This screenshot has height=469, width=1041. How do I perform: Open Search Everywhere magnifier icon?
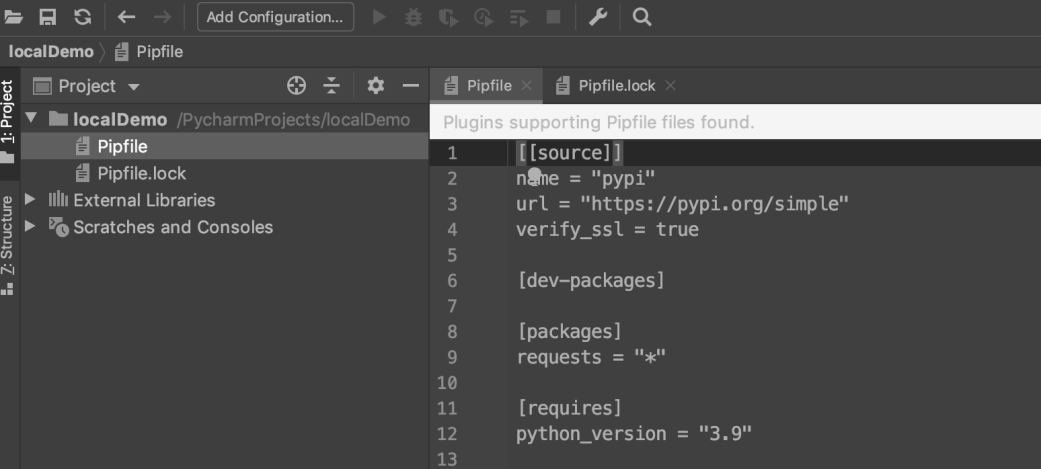click(x=642, y=17)
